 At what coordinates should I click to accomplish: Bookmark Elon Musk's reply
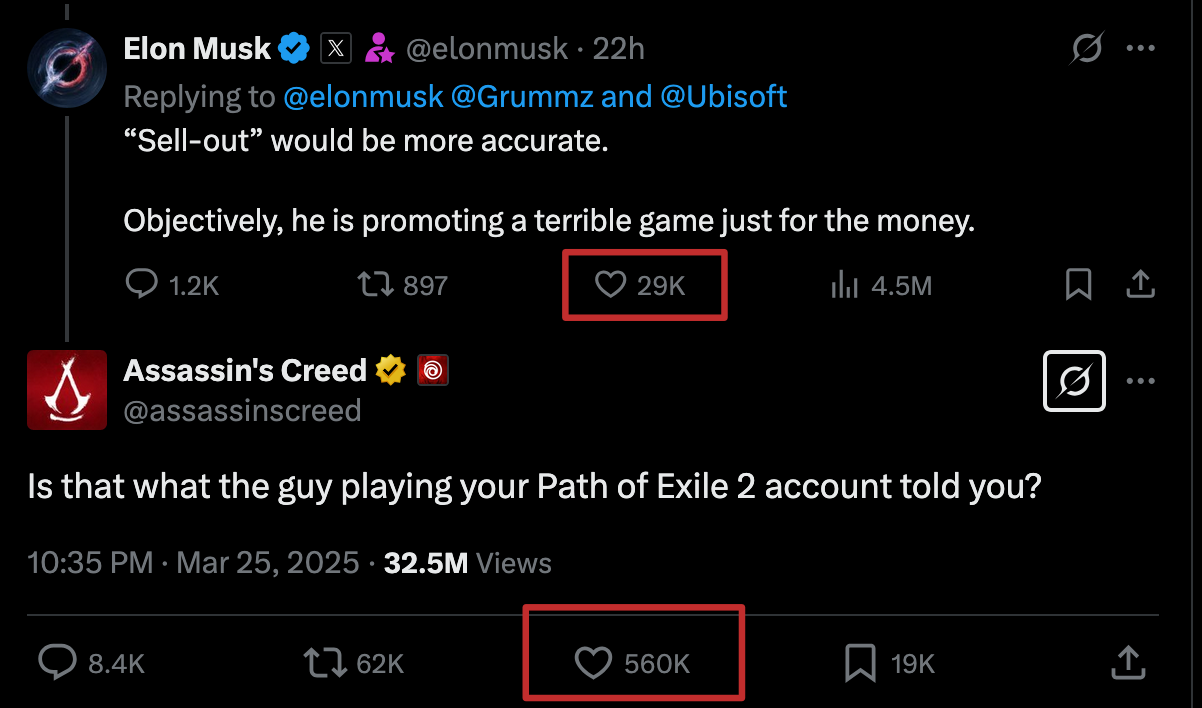point(1078,286)
